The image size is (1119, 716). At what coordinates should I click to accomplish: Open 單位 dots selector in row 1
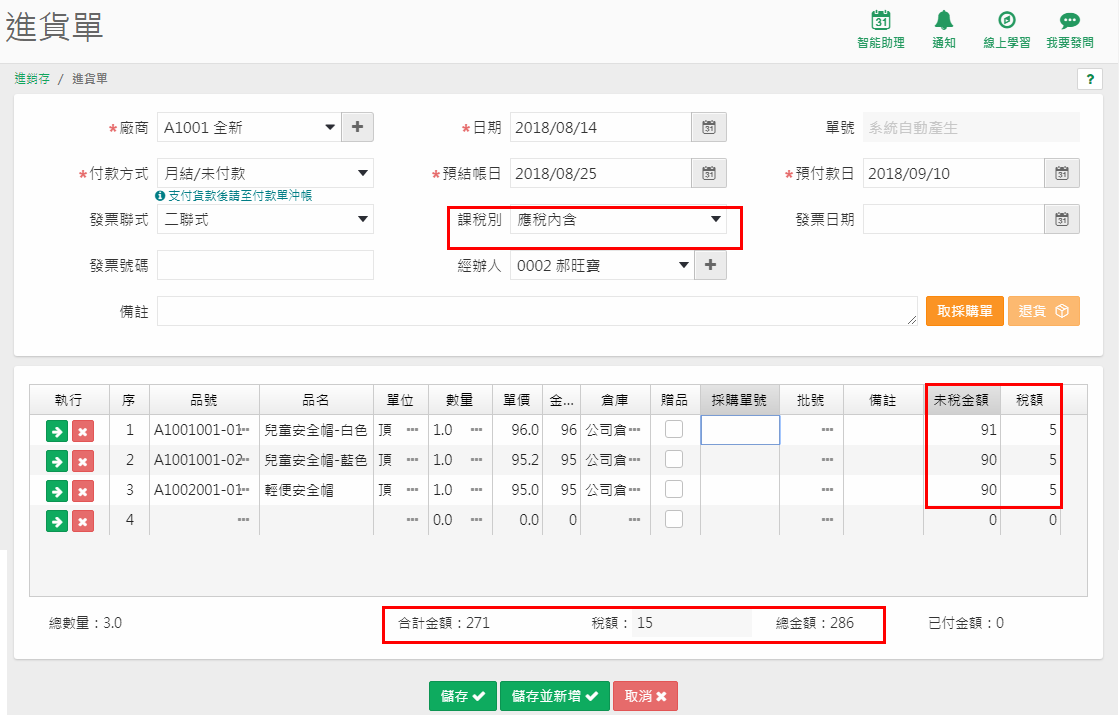click(412, 430)
